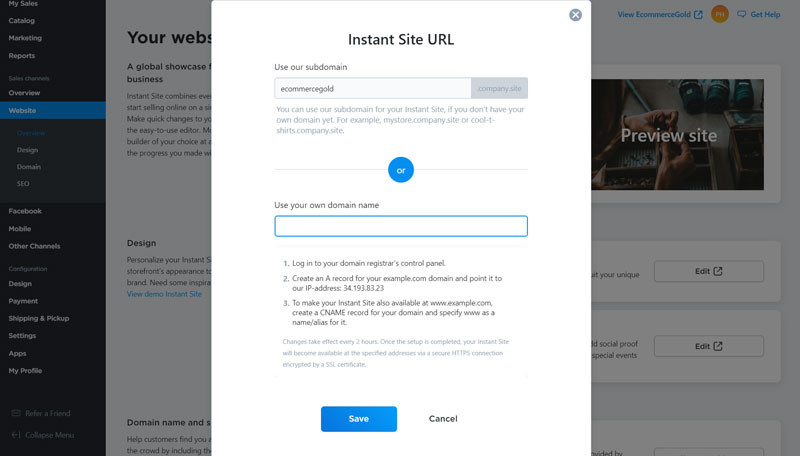This screenshot has width=800, height=456.
Task: Follow the View demo Instant Site link
Action: (x=164, y=294)
